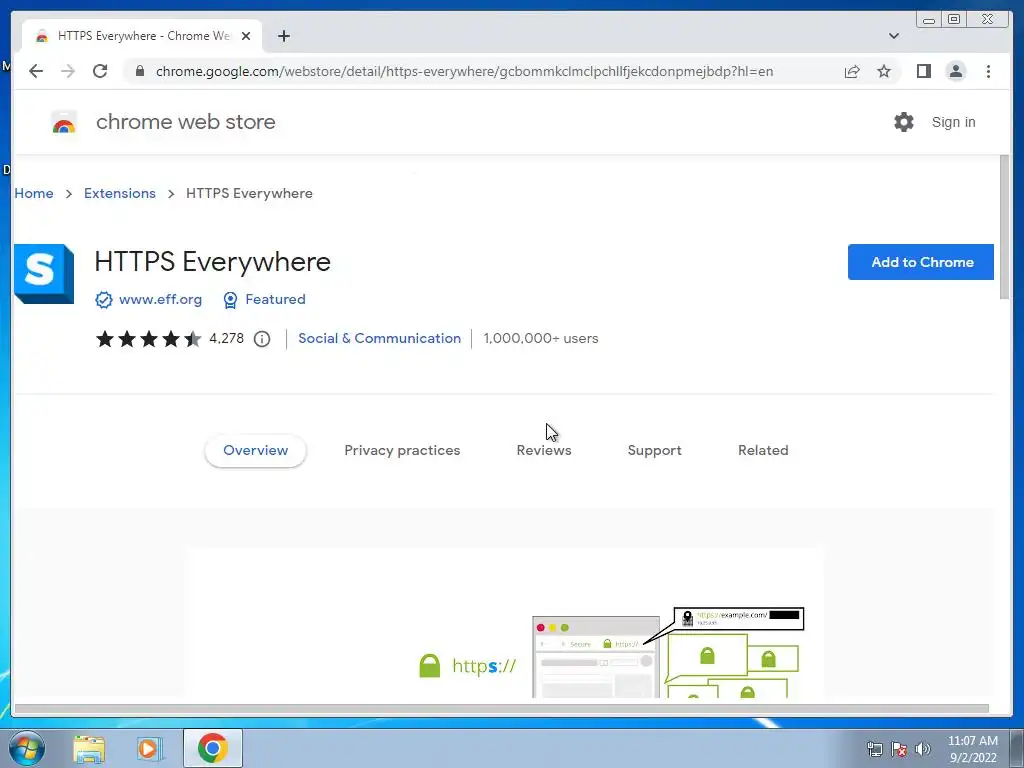This screenshot has width=1024, height=768.
Task: Visit the www.eff.org publisher link
Action: (161, 299)
